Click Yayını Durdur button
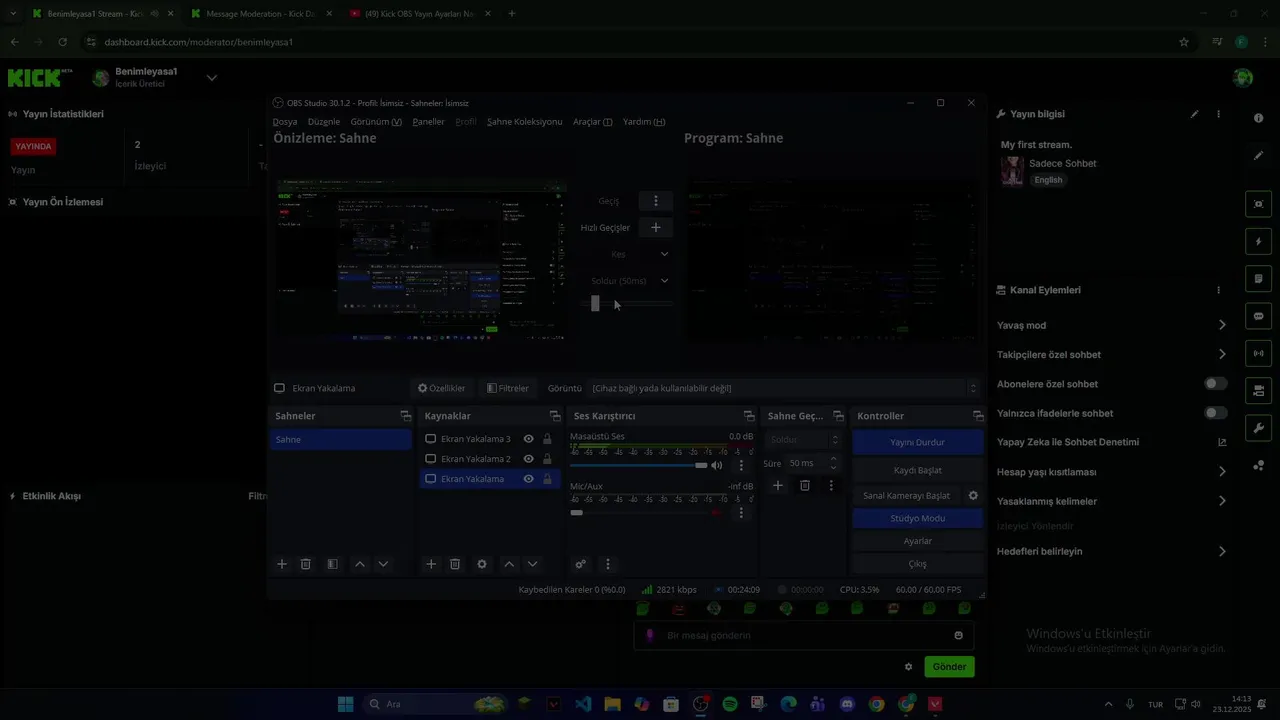The height and width of the screenshot is (720, 1280). pyautogui.click(x=917, y=442)
